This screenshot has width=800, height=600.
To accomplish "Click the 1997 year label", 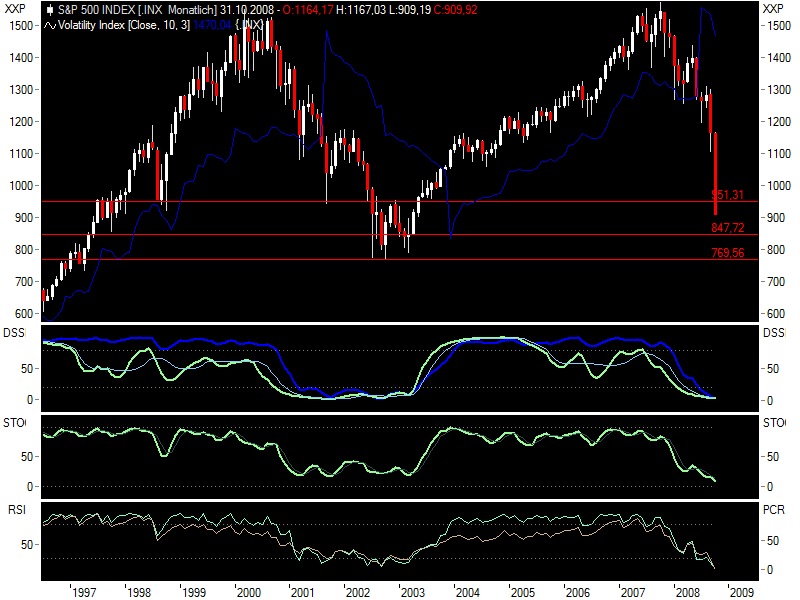I will (x=84, y=592).
